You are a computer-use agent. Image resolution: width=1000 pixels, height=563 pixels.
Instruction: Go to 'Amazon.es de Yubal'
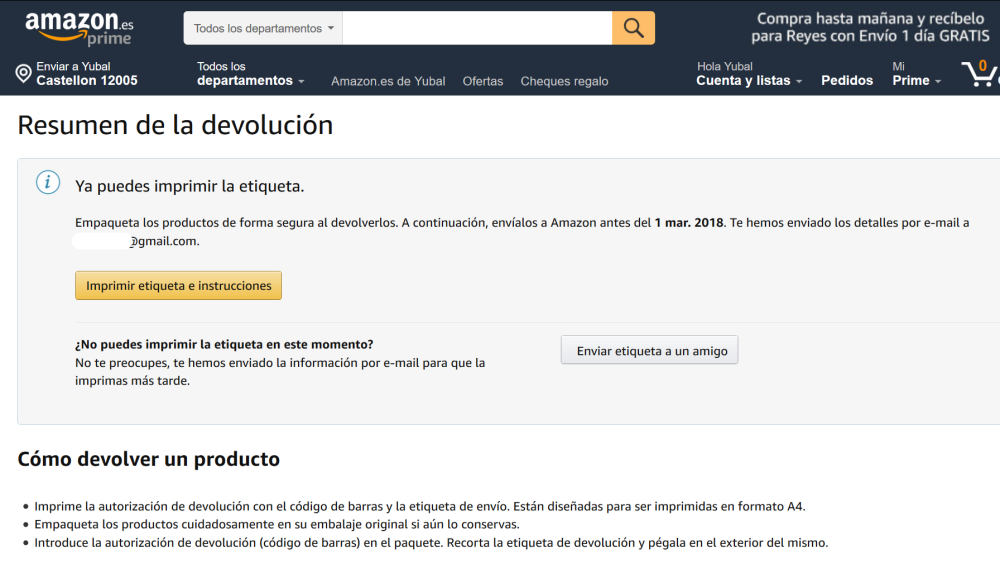pos(388,81)
